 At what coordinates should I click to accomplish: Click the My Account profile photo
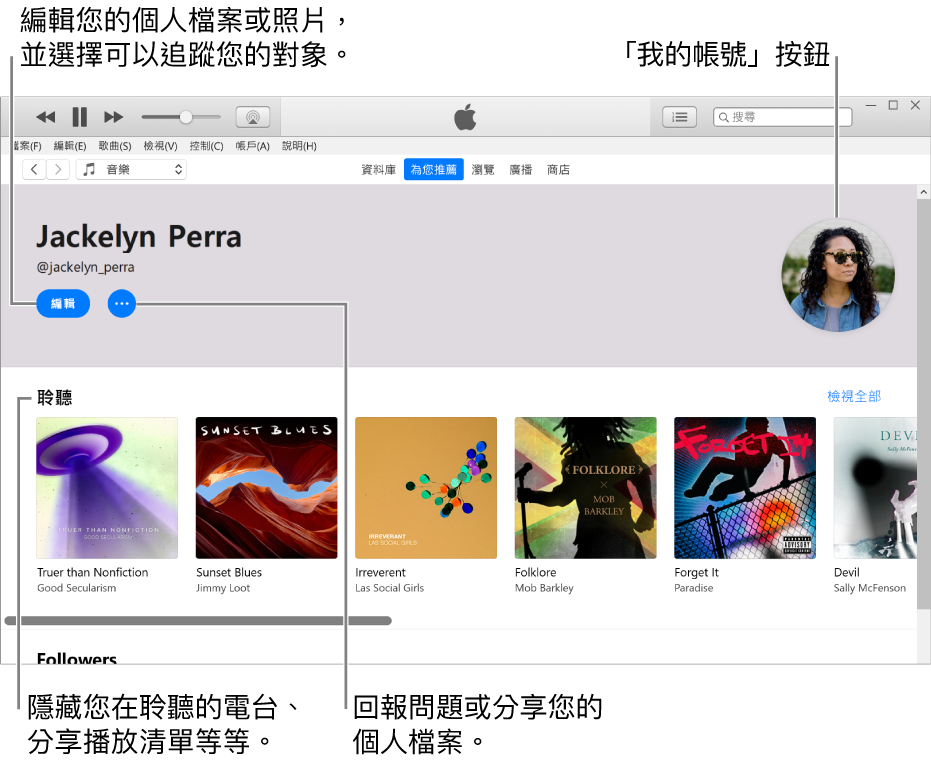coord(838,275)
